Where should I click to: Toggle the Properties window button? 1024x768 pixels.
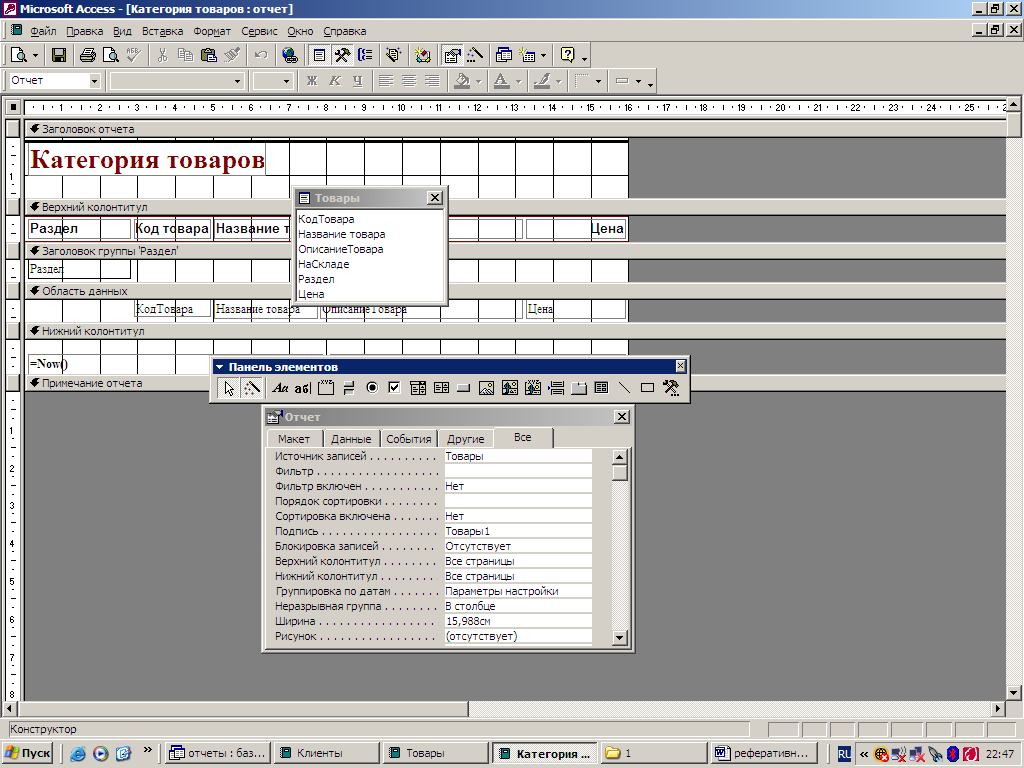point(452,56)
